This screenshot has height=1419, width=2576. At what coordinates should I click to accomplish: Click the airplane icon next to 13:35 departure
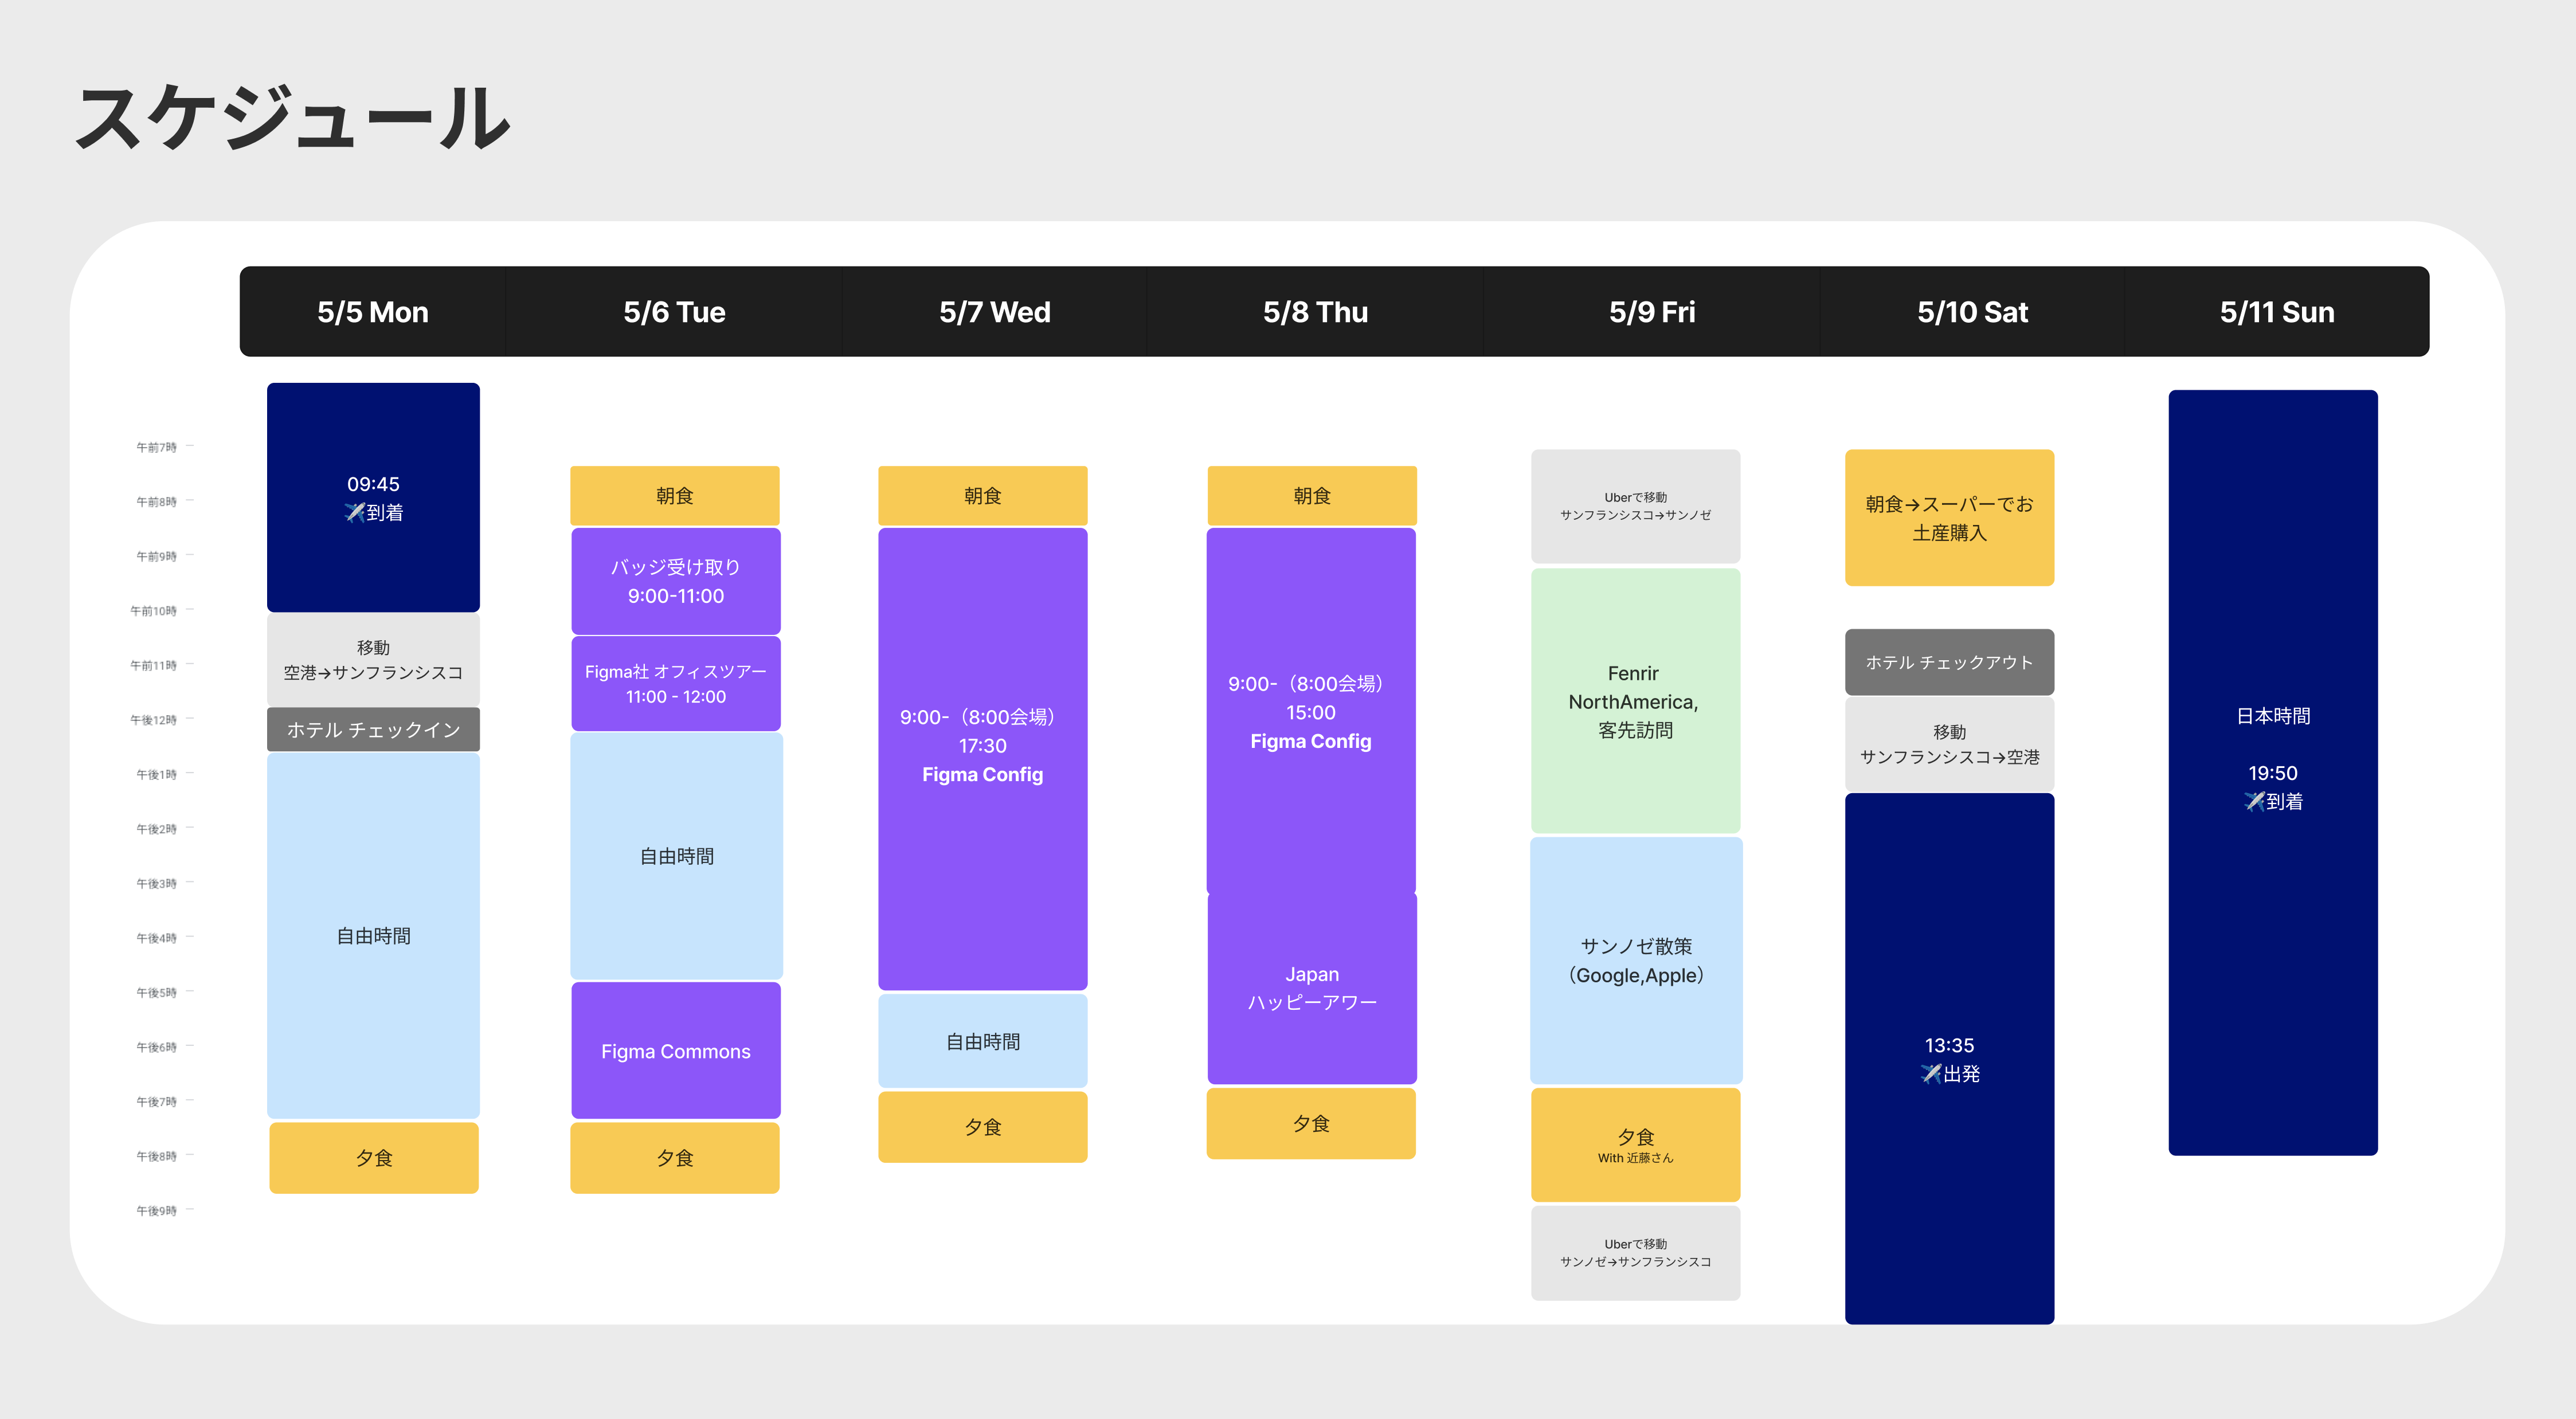[x=1931, y=1074]
